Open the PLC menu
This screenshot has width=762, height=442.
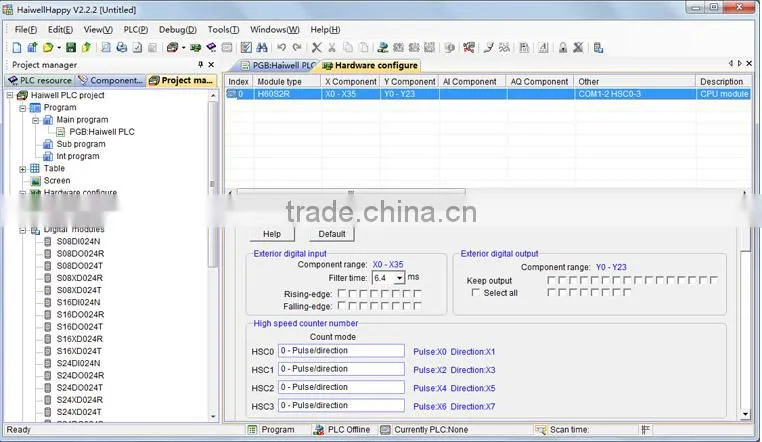pyautogui.click(x=136, y=30)
